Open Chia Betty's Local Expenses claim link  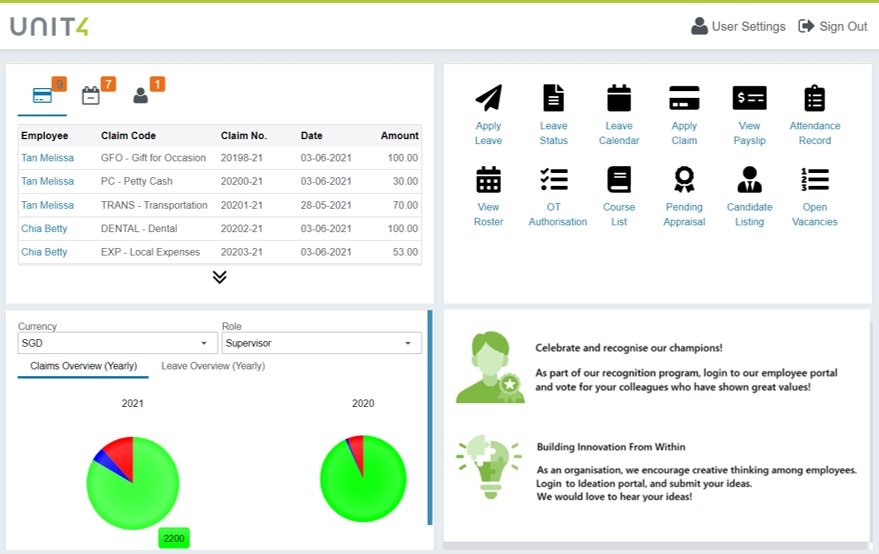(44, 252)
